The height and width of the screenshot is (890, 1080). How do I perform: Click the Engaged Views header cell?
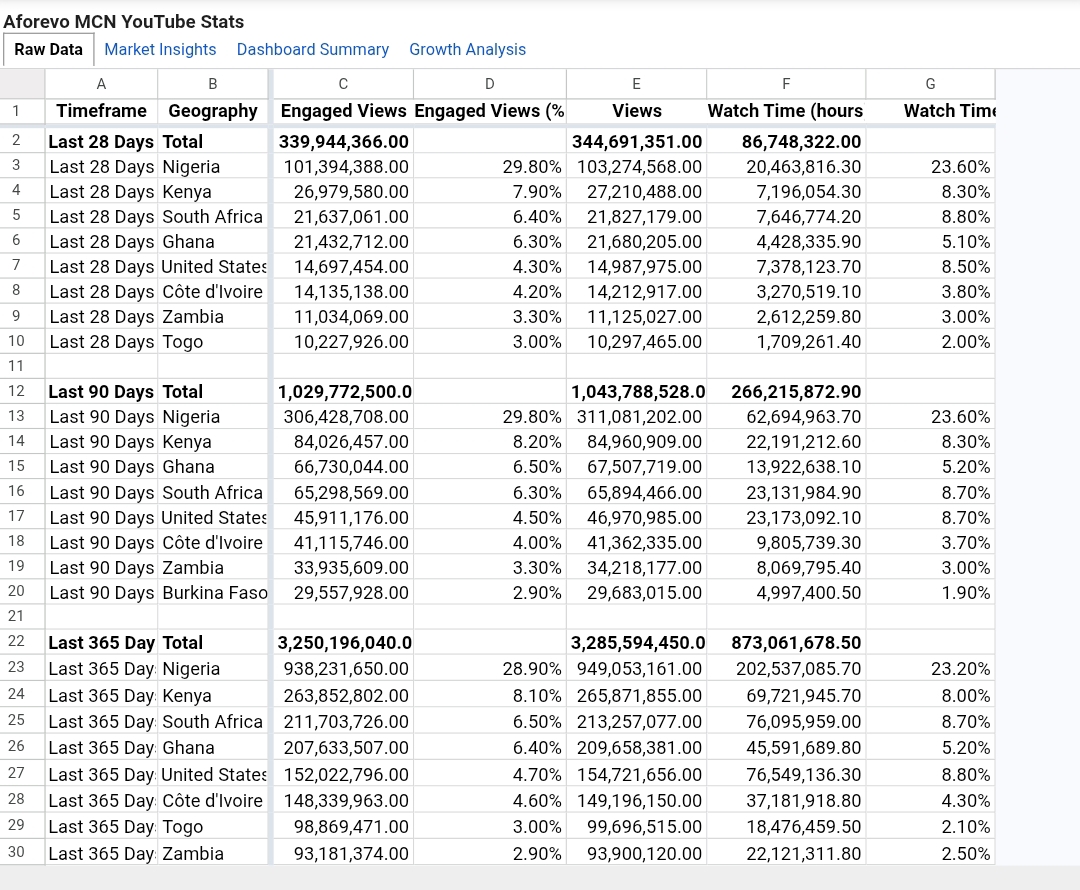point(343,111)
